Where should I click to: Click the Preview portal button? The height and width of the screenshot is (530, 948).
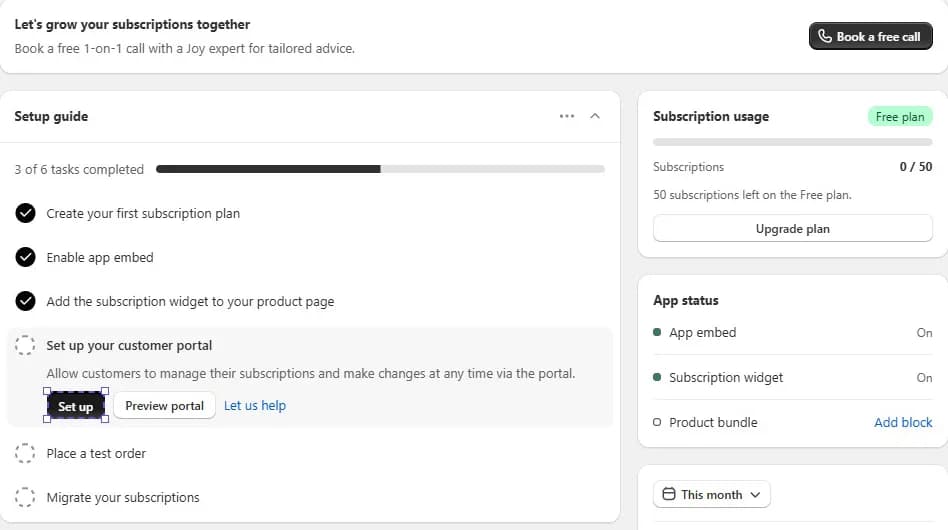(164, 406)
